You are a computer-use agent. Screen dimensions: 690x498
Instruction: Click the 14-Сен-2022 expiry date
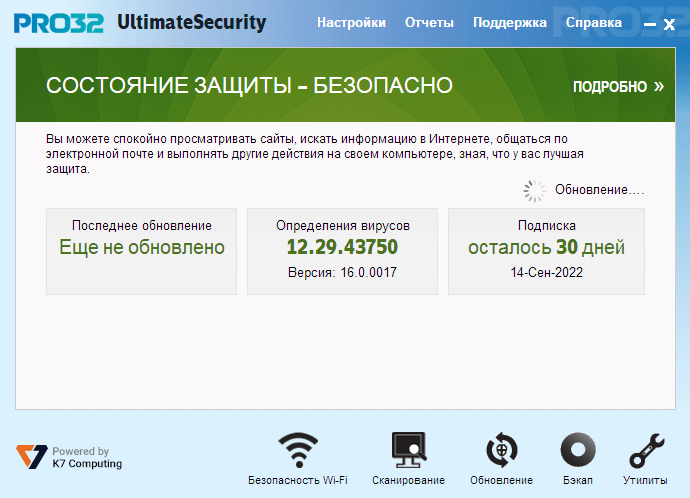547,272
